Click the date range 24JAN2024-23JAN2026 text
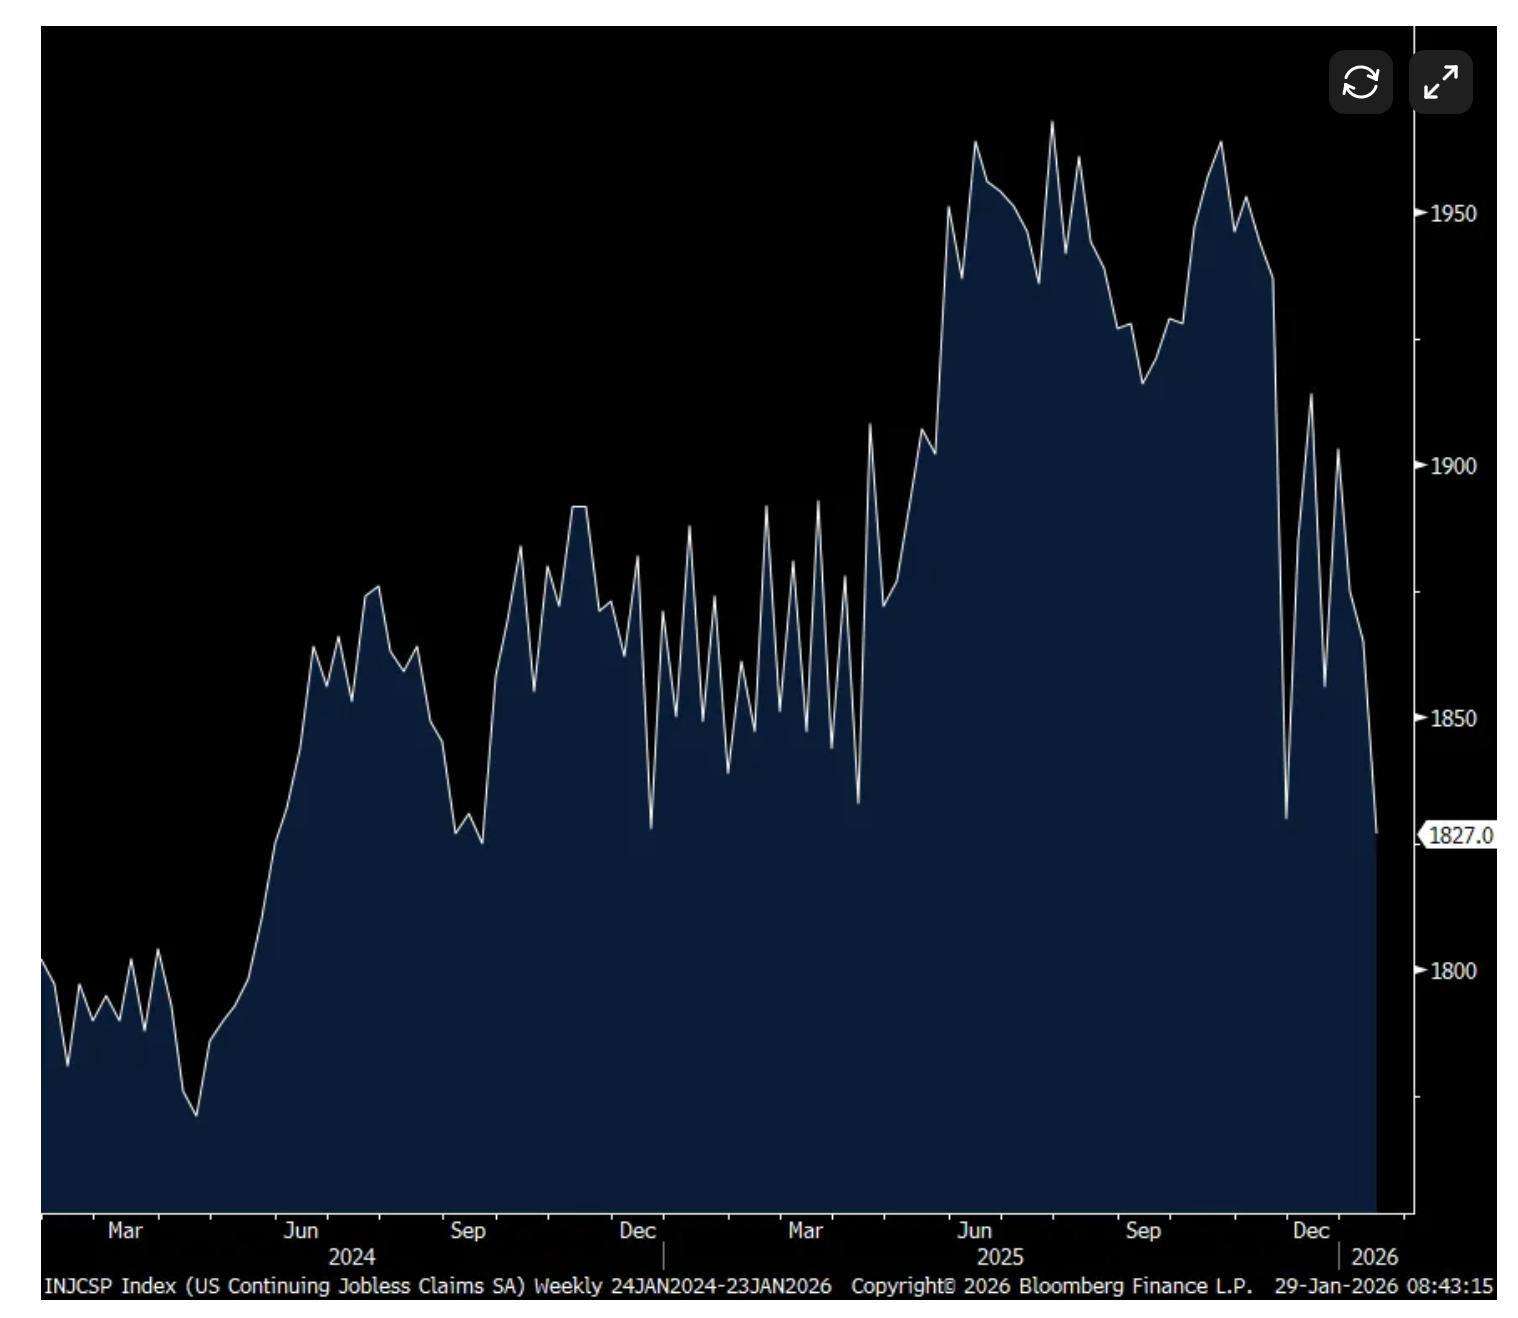 720,1286
